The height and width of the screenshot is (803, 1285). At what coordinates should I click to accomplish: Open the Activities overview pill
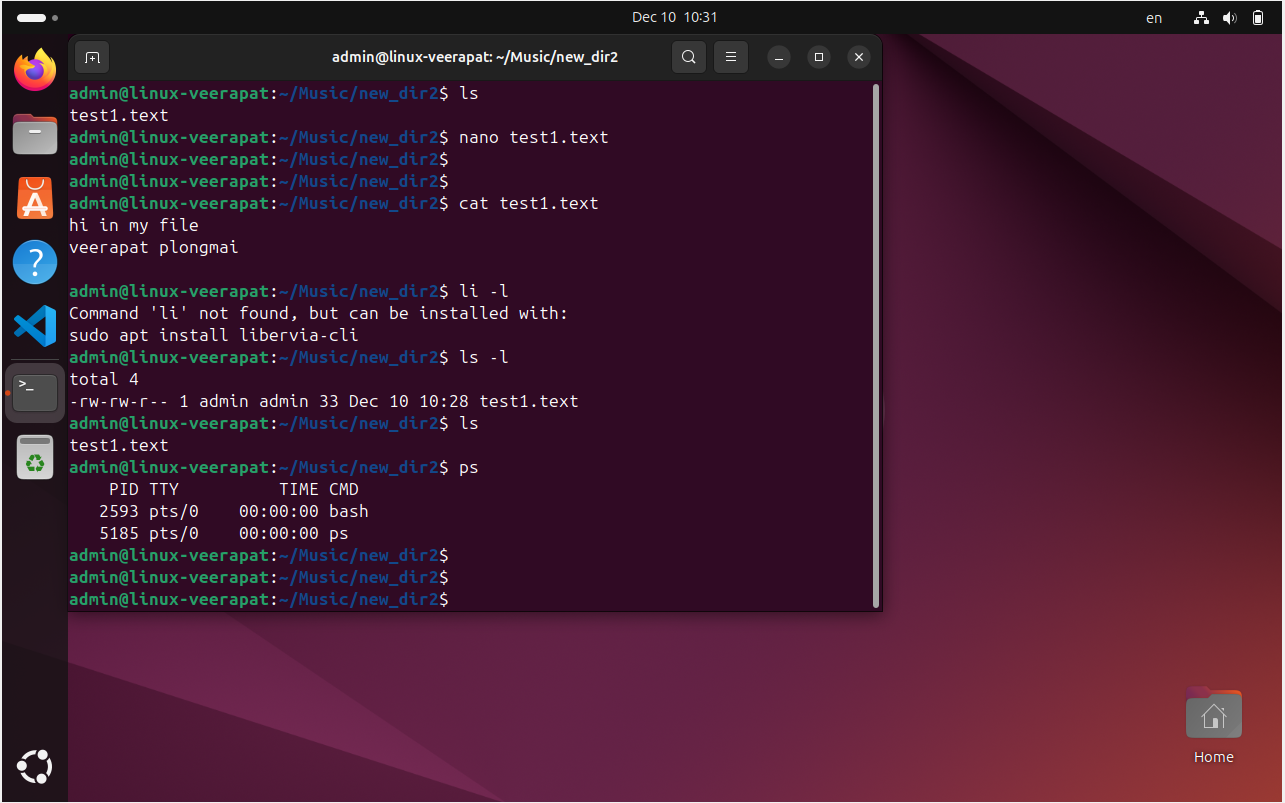(x=38, y=17)
